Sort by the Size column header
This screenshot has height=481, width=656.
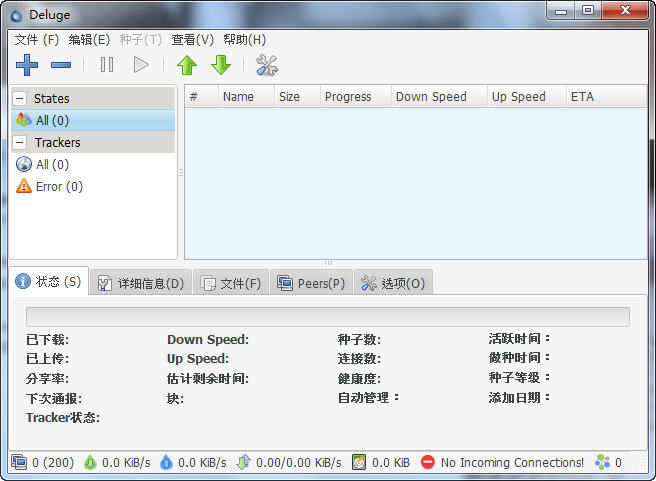click(297, 97)
